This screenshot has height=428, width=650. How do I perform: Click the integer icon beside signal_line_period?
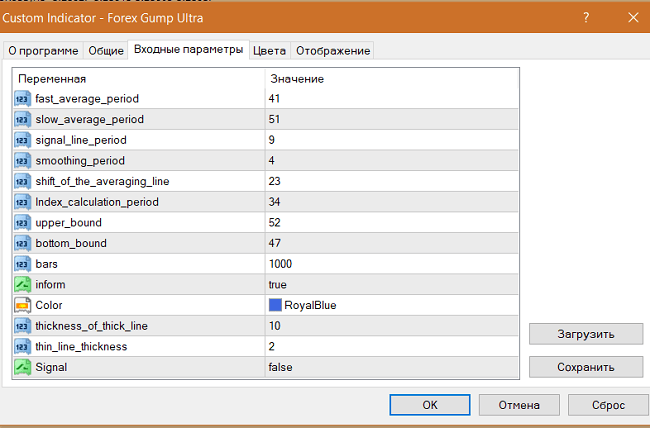point(22,141)
